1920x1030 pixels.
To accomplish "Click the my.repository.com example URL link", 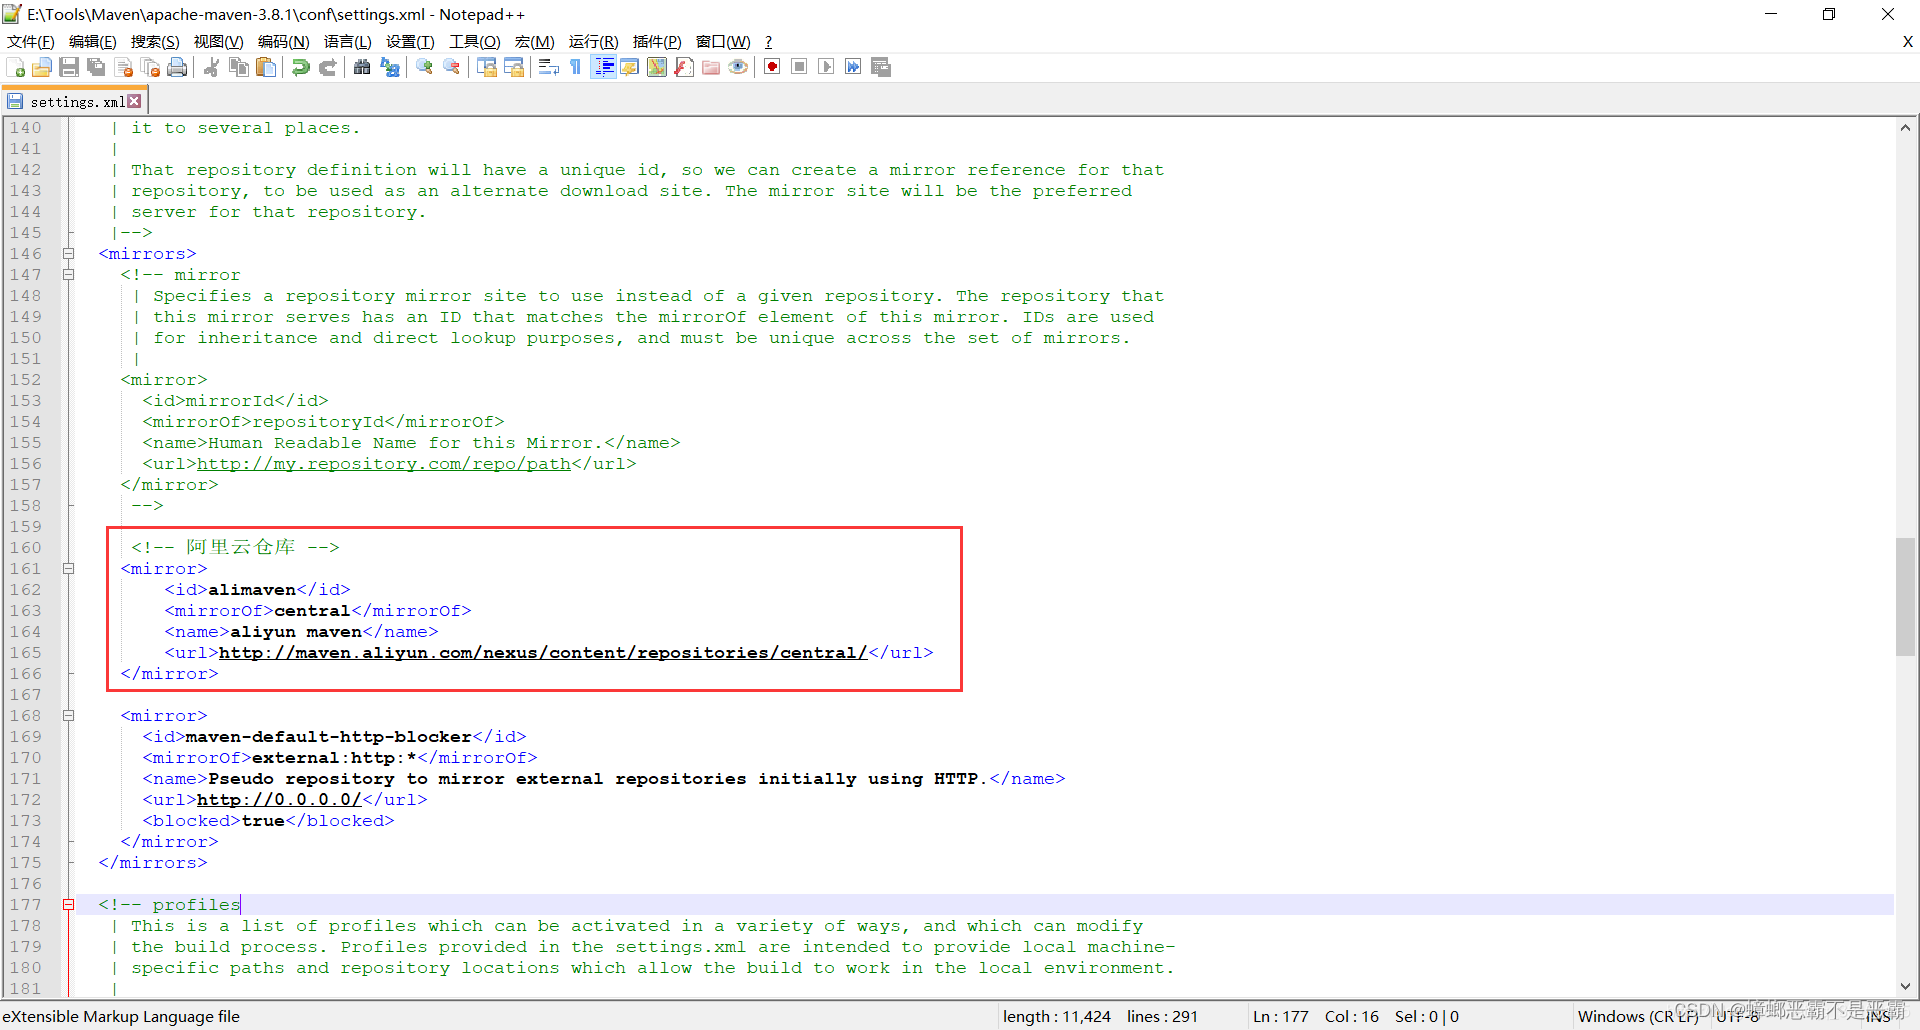I will 384,464.
